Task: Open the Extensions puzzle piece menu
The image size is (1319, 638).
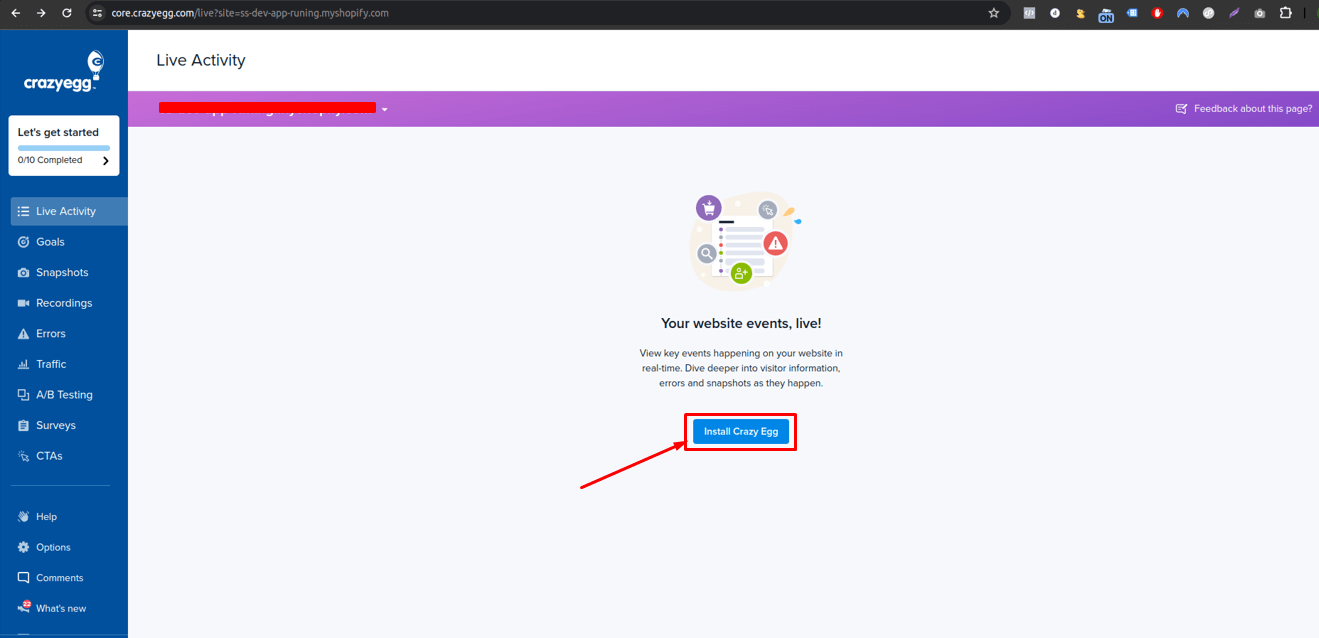Action: (1286, 13)
